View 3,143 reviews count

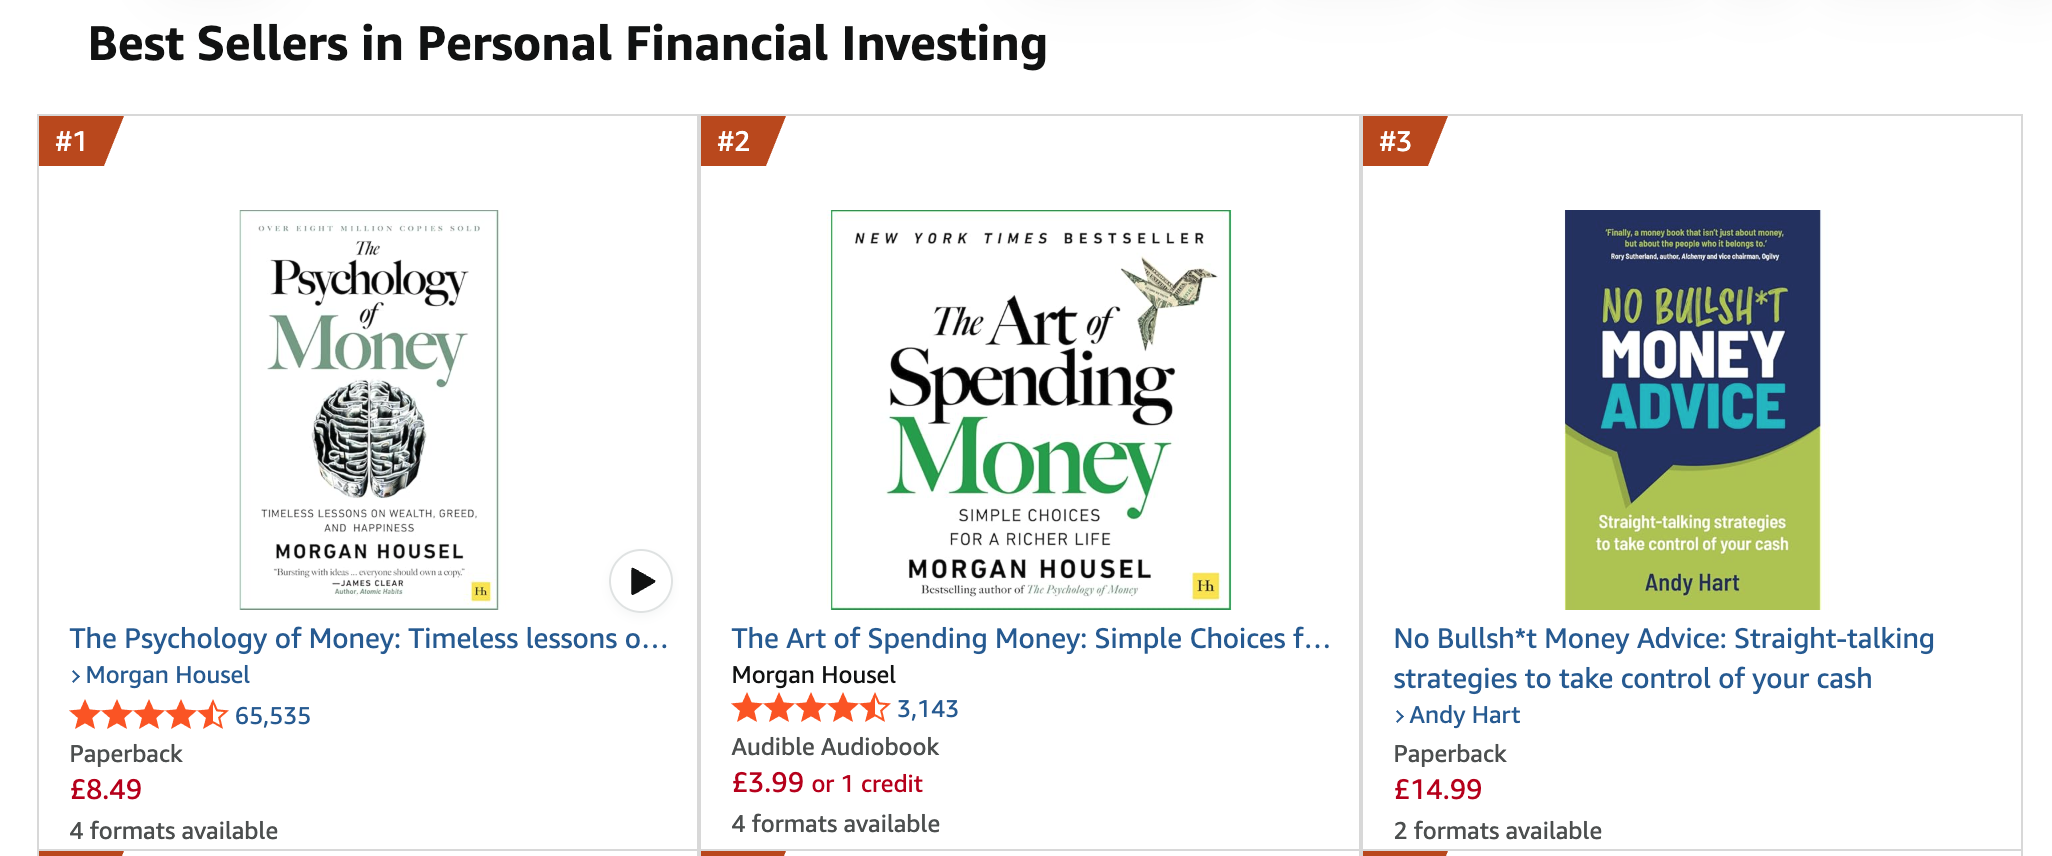pyautogui.click(x=928, y=709)
